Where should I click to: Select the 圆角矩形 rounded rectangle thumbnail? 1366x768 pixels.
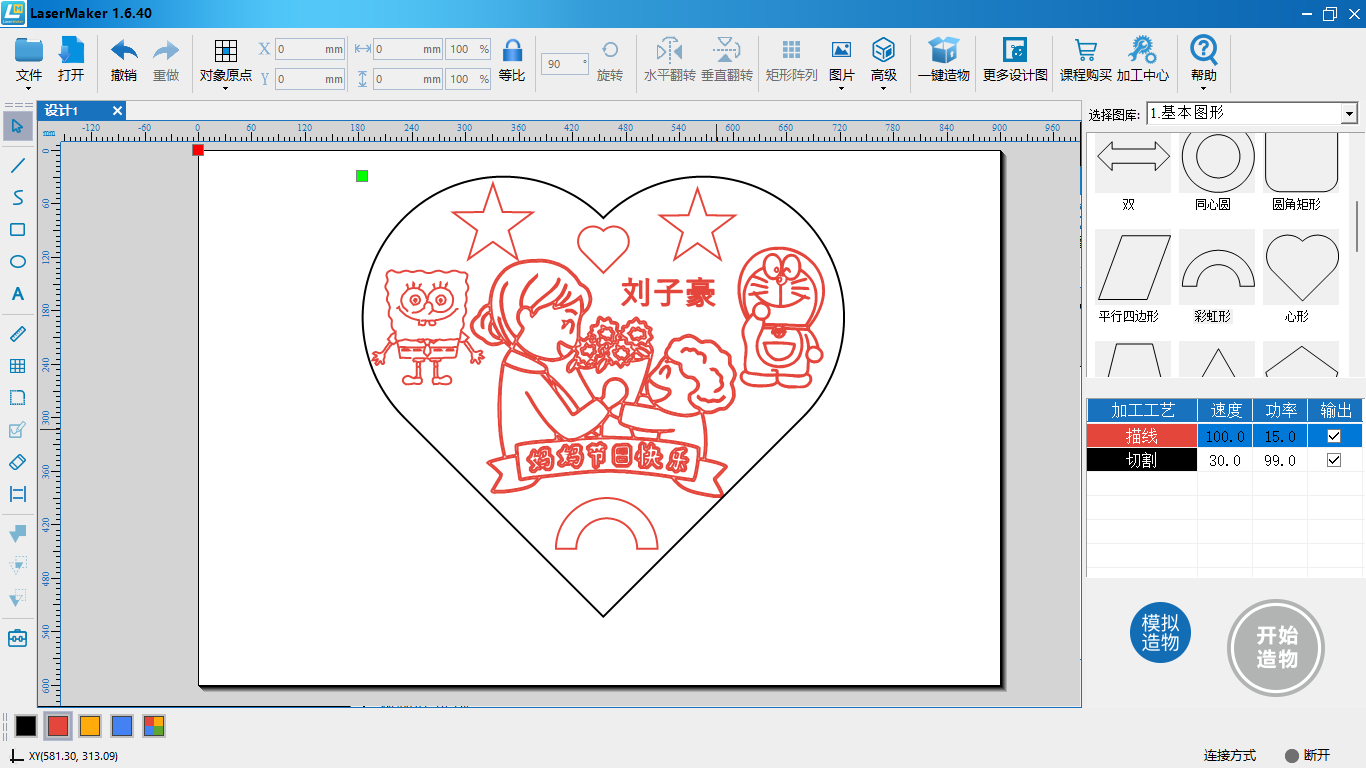pos(1301,162)
